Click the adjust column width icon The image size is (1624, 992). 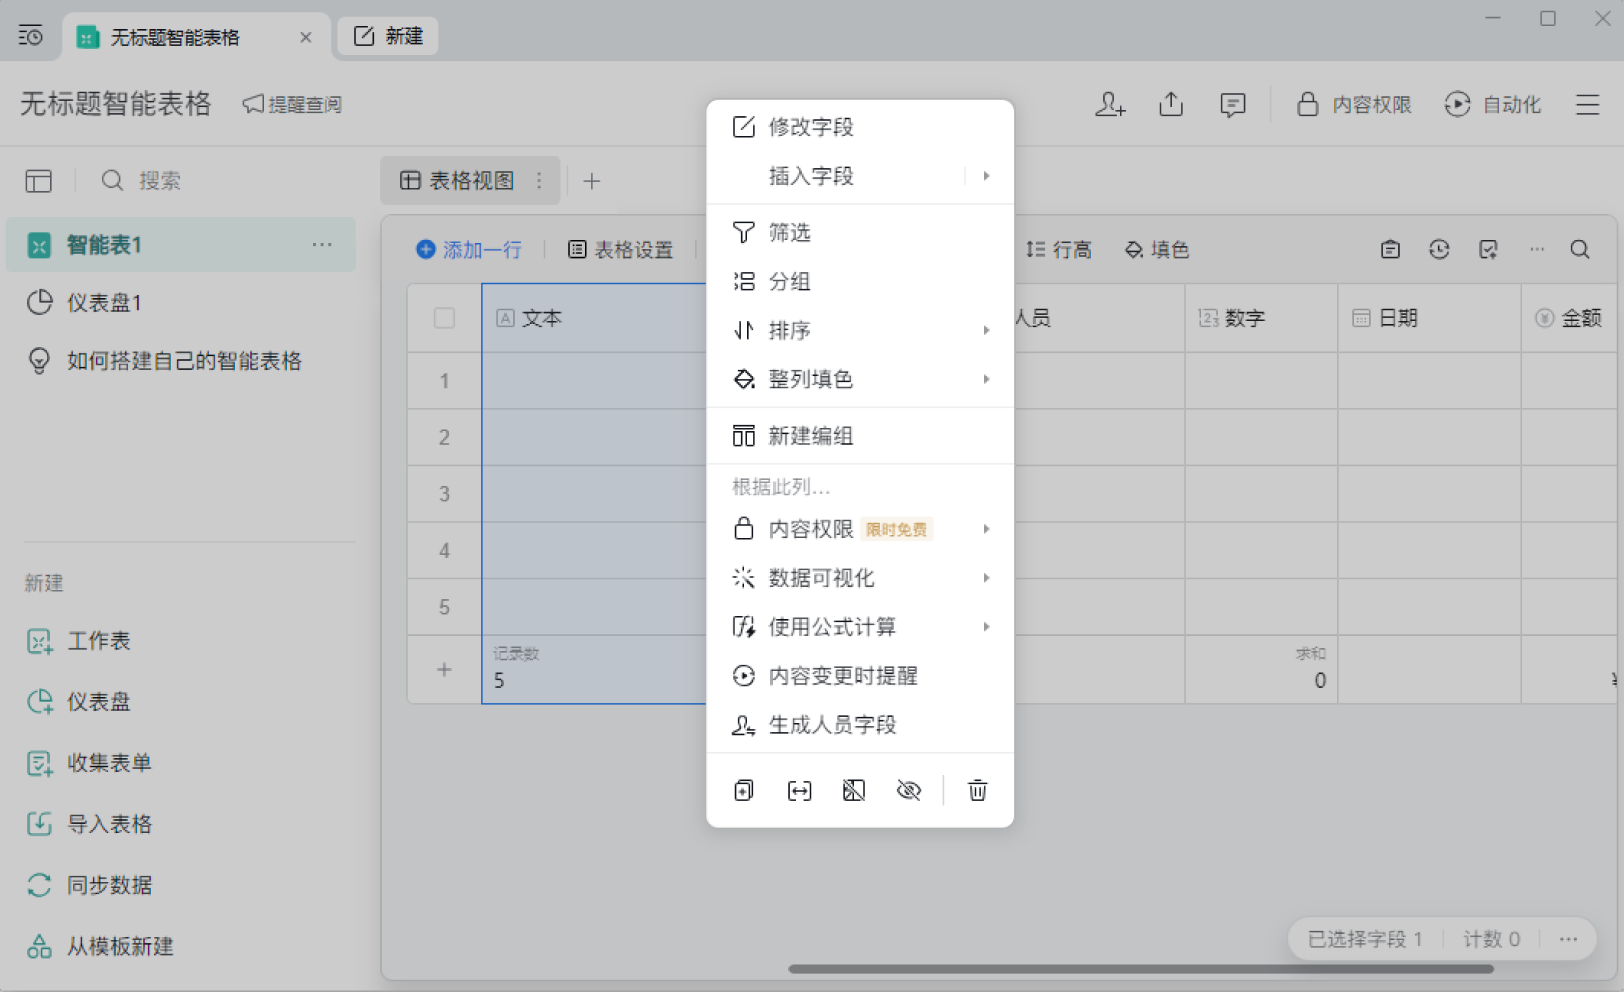coord(799,790)
